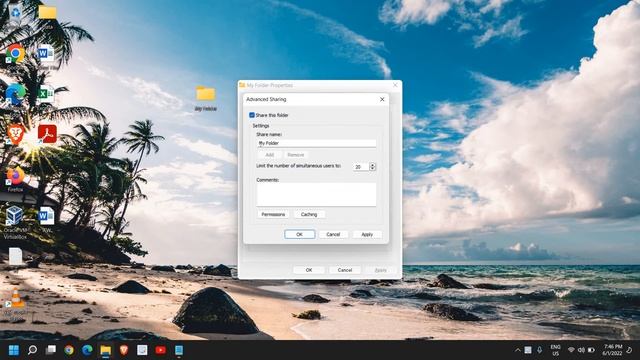The image size is (640, 360).
Task: Open volume control tray icon
Action: click(x=581, y=350)
